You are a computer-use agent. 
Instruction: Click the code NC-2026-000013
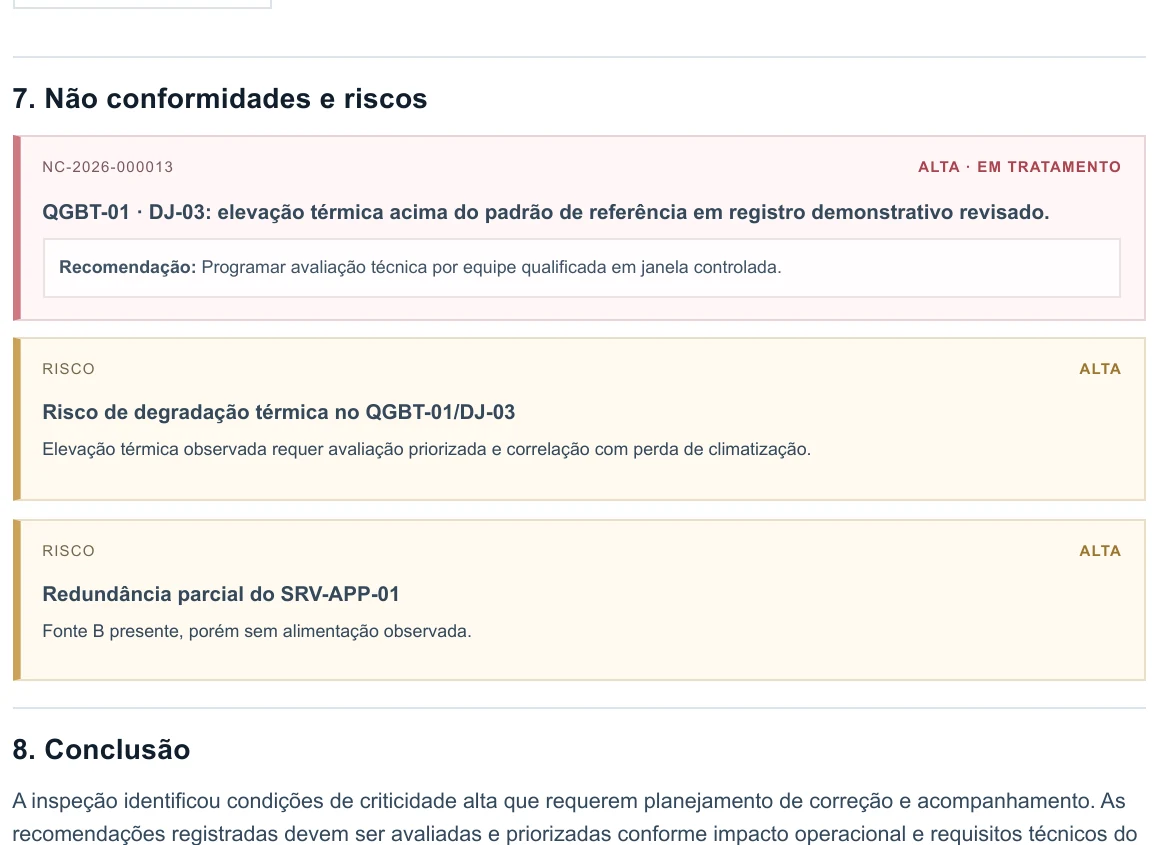tap(108, 167)
